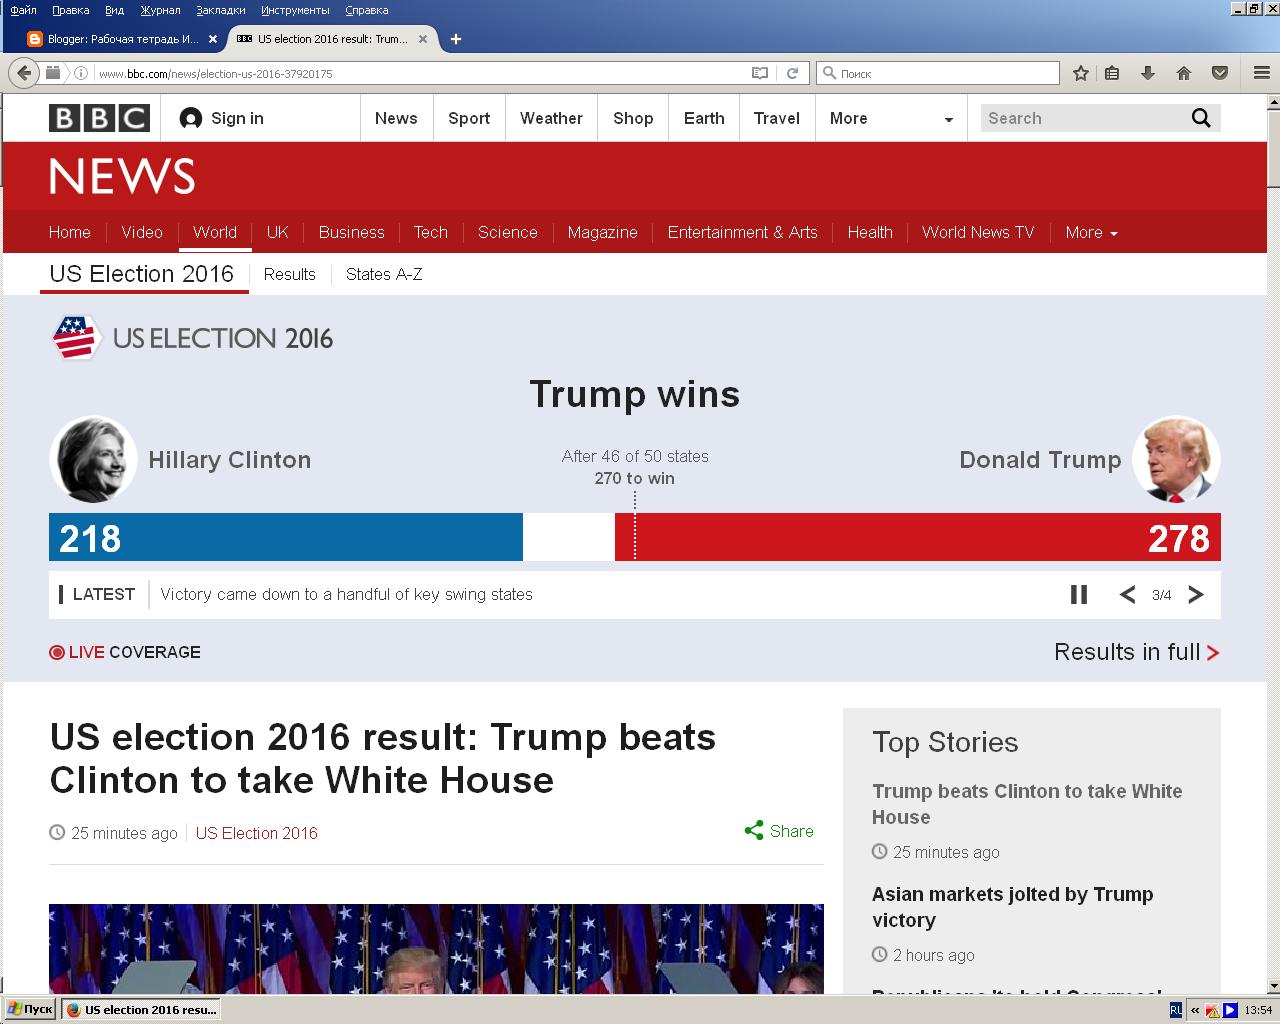Open Trump beats Clinton top story link
Viewport: 1280px width, 1024px height.
pyautogui.click(x=1027, y=804)
